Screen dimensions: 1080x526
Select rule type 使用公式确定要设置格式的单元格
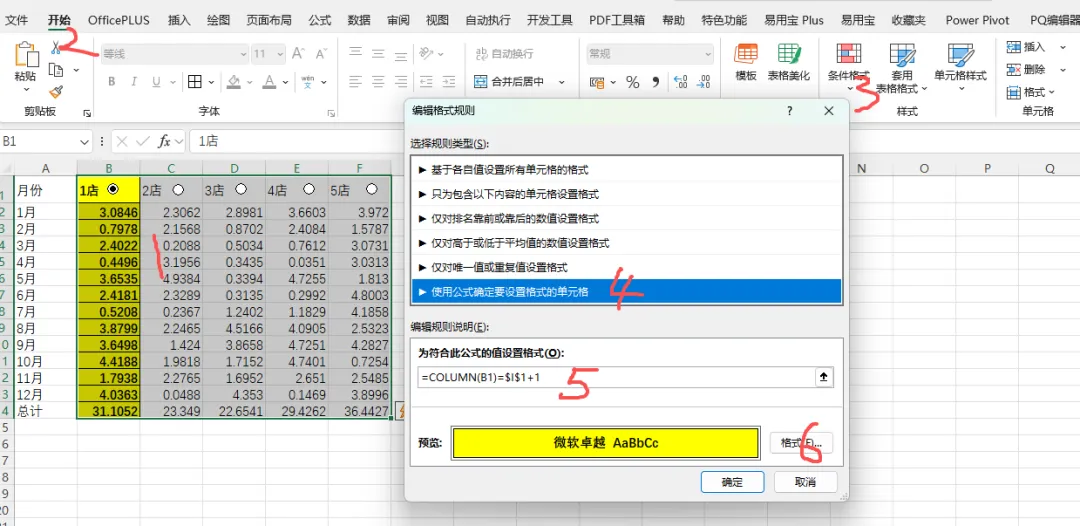625,291
